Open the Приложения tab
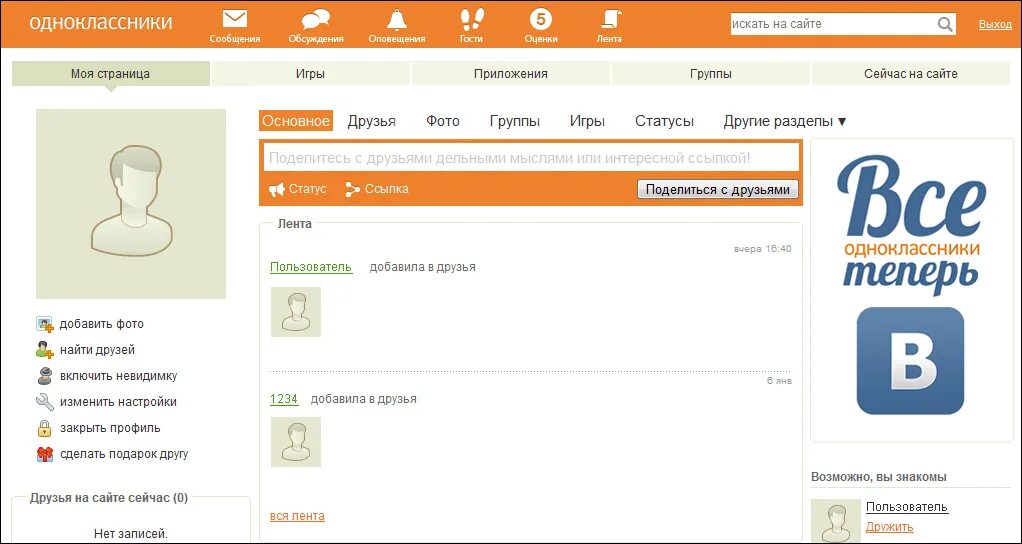 [x=510, y=74]
